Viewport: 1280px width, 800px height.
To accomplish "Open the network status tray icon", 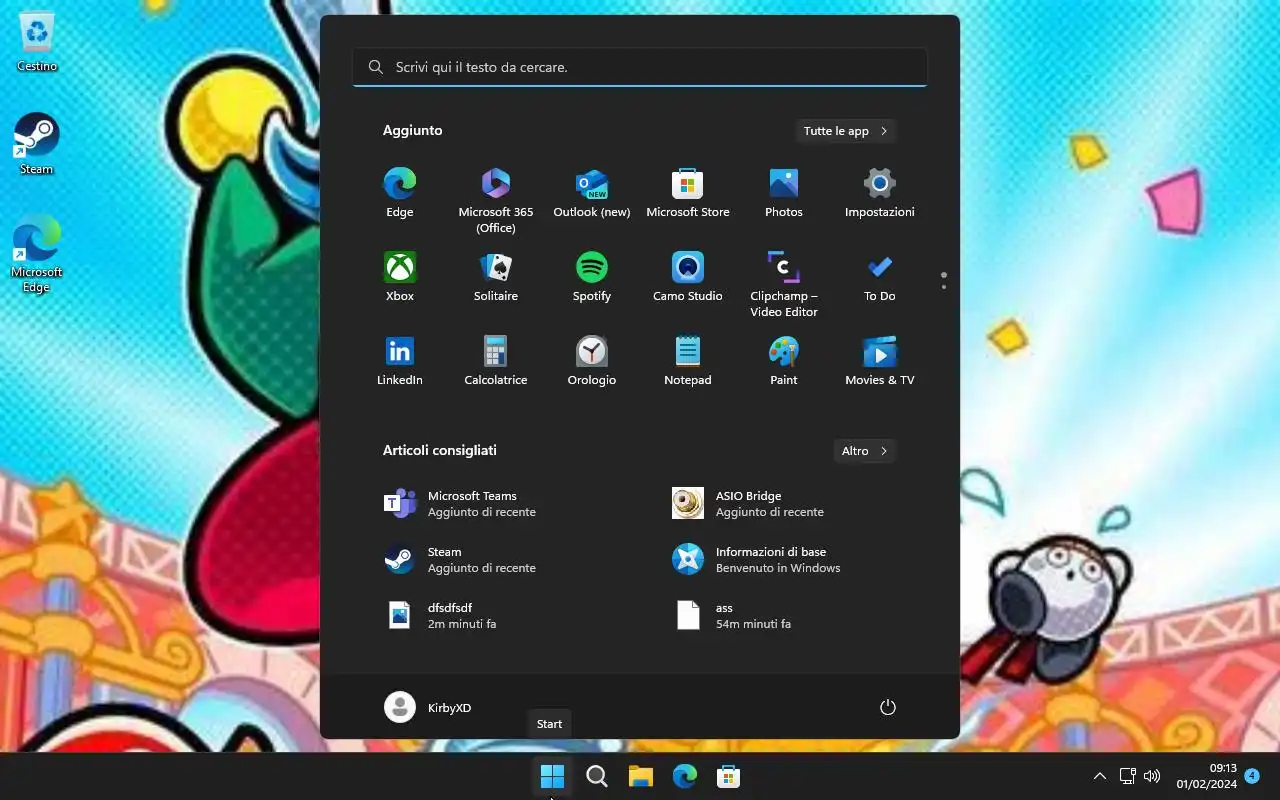I will point(1128,776).
